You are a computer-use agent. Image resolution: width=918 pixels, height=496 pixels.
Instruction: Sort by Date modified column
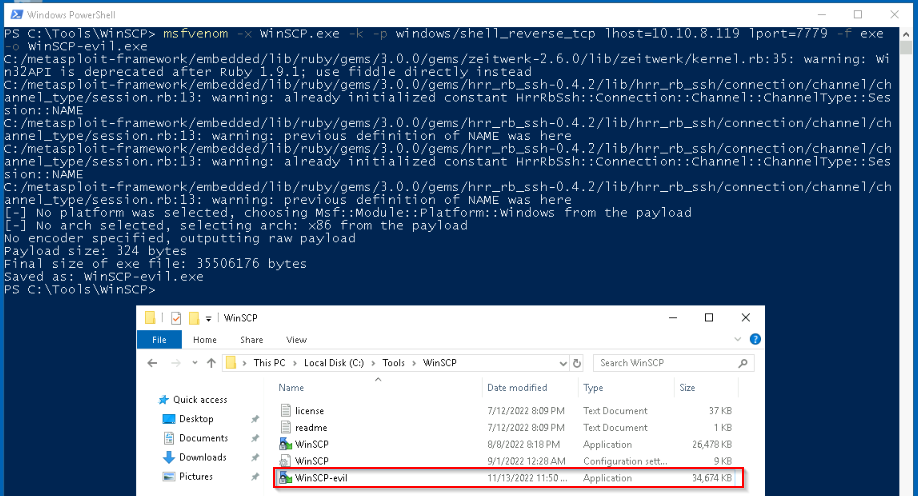(517, 388)
